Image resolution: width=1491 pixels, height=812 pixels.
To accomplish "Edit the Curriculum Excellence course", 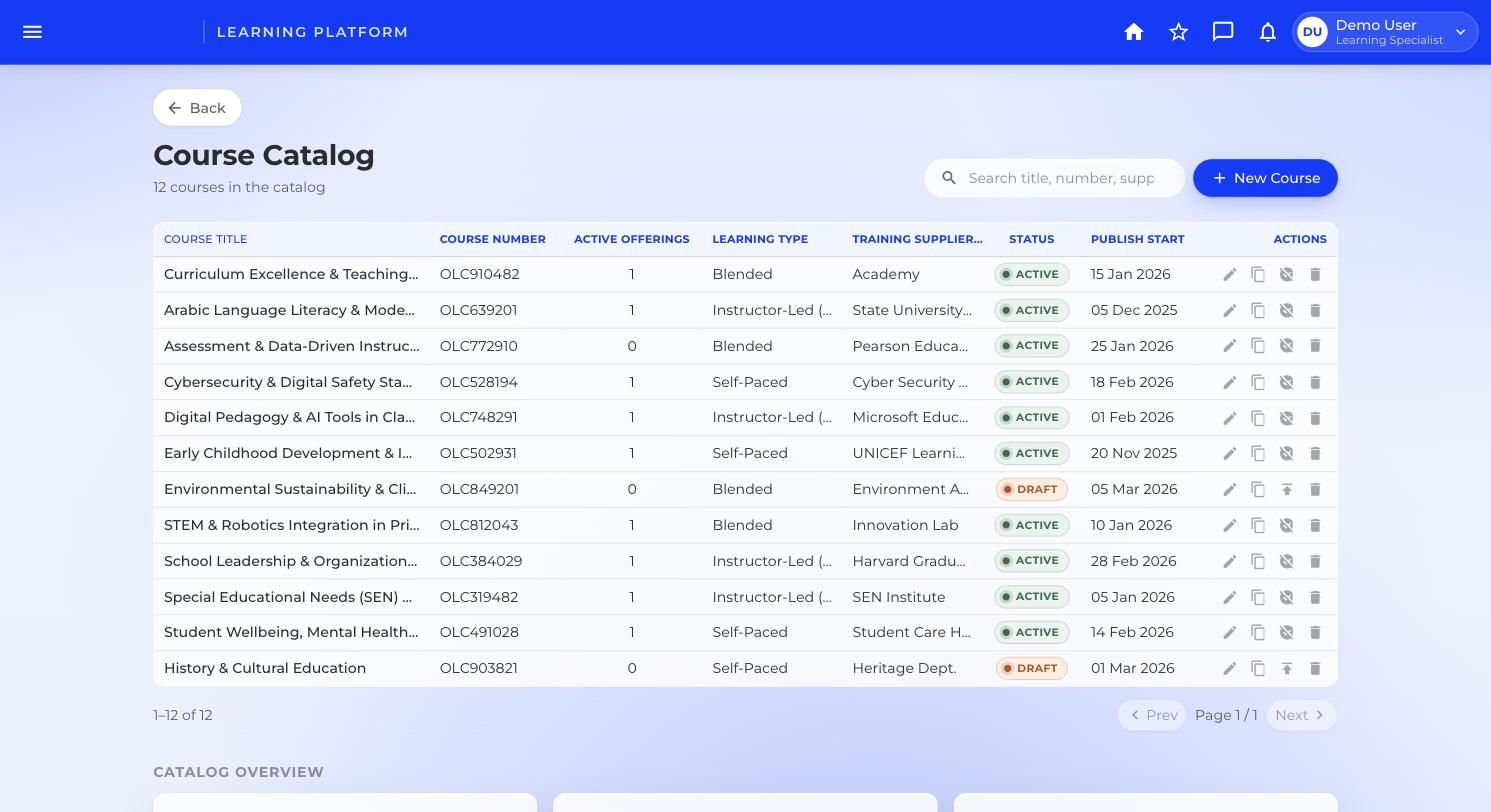I will 1230,274.
